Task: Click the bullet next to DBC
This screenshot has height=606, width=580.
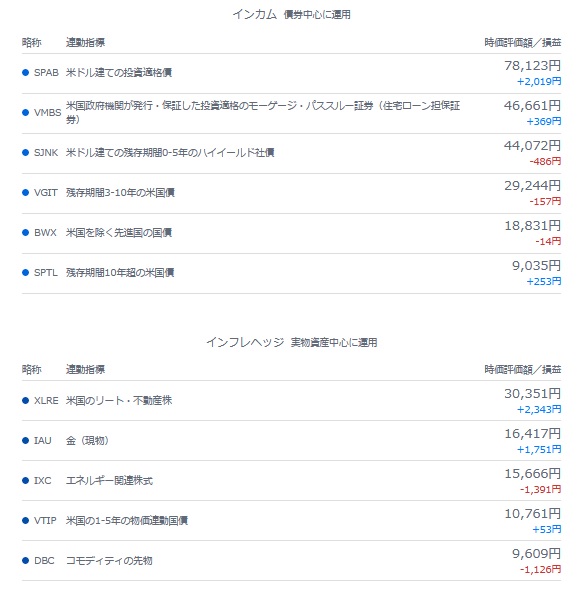Action: (x=26, y=560)
